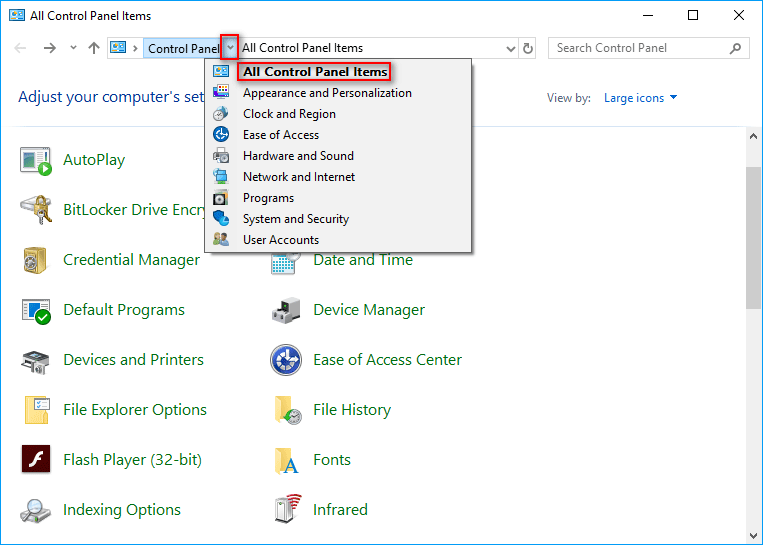The width and height of the screenshot is (763, 545).
Task: Click the title bar Control Panel icon
Action: click(x=17, y=16)
